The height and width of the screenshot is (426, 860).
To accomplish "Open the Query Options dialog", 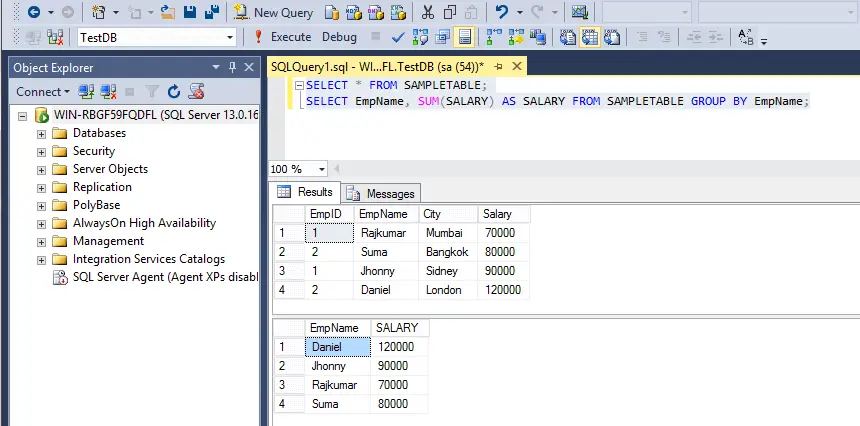I will click(442, 37).
